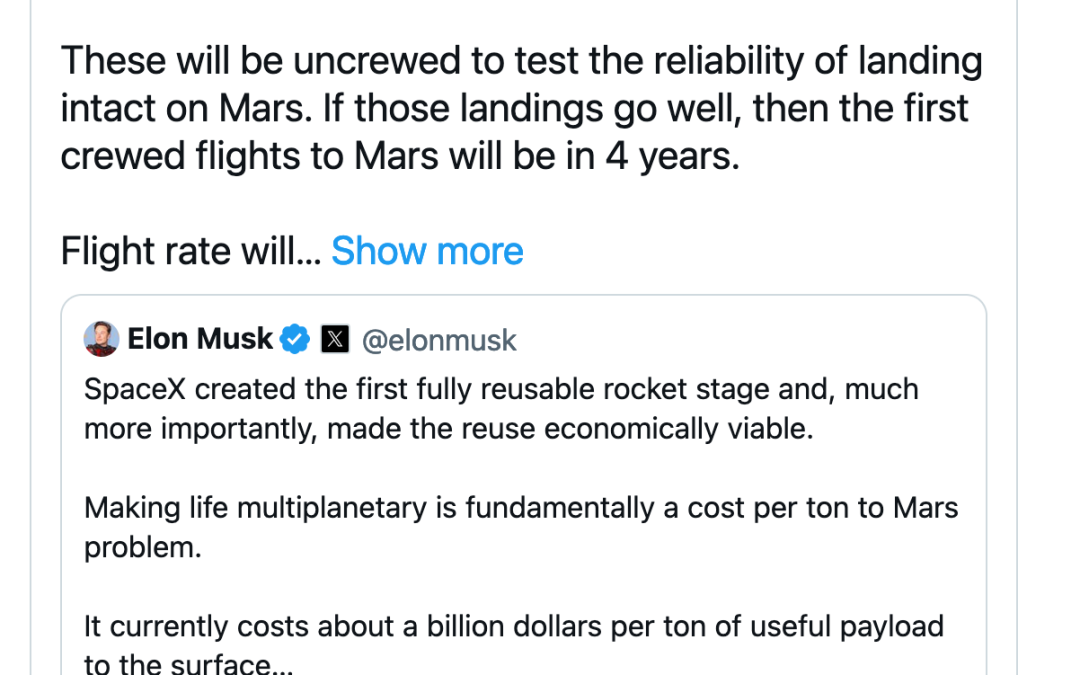1080x675 pixels.
Task: Click the truncated text "Flight rate will…"
Action: [190, 251]
